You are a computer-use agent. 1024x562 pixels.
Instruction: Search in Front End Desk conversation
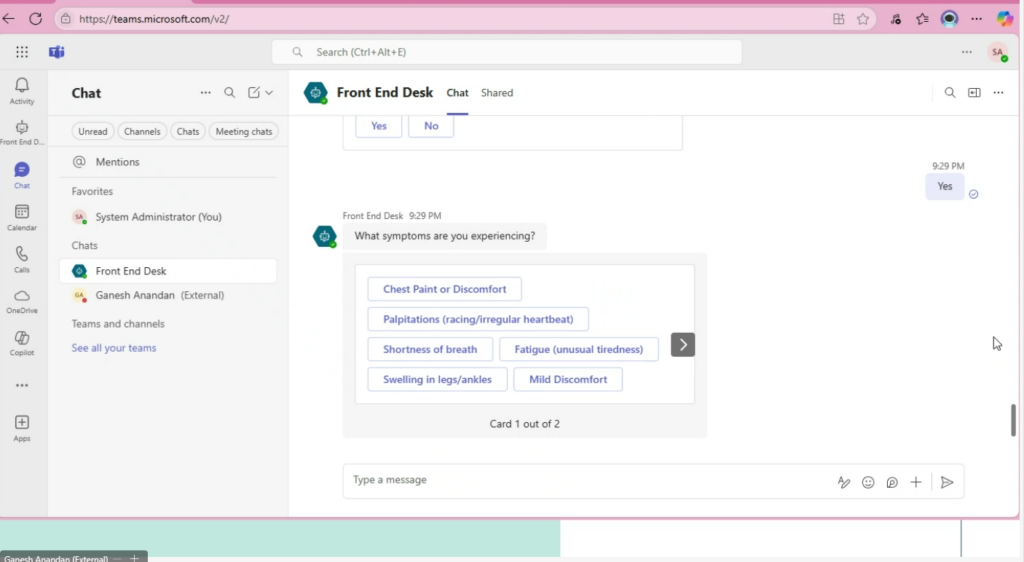pos(950,93)
